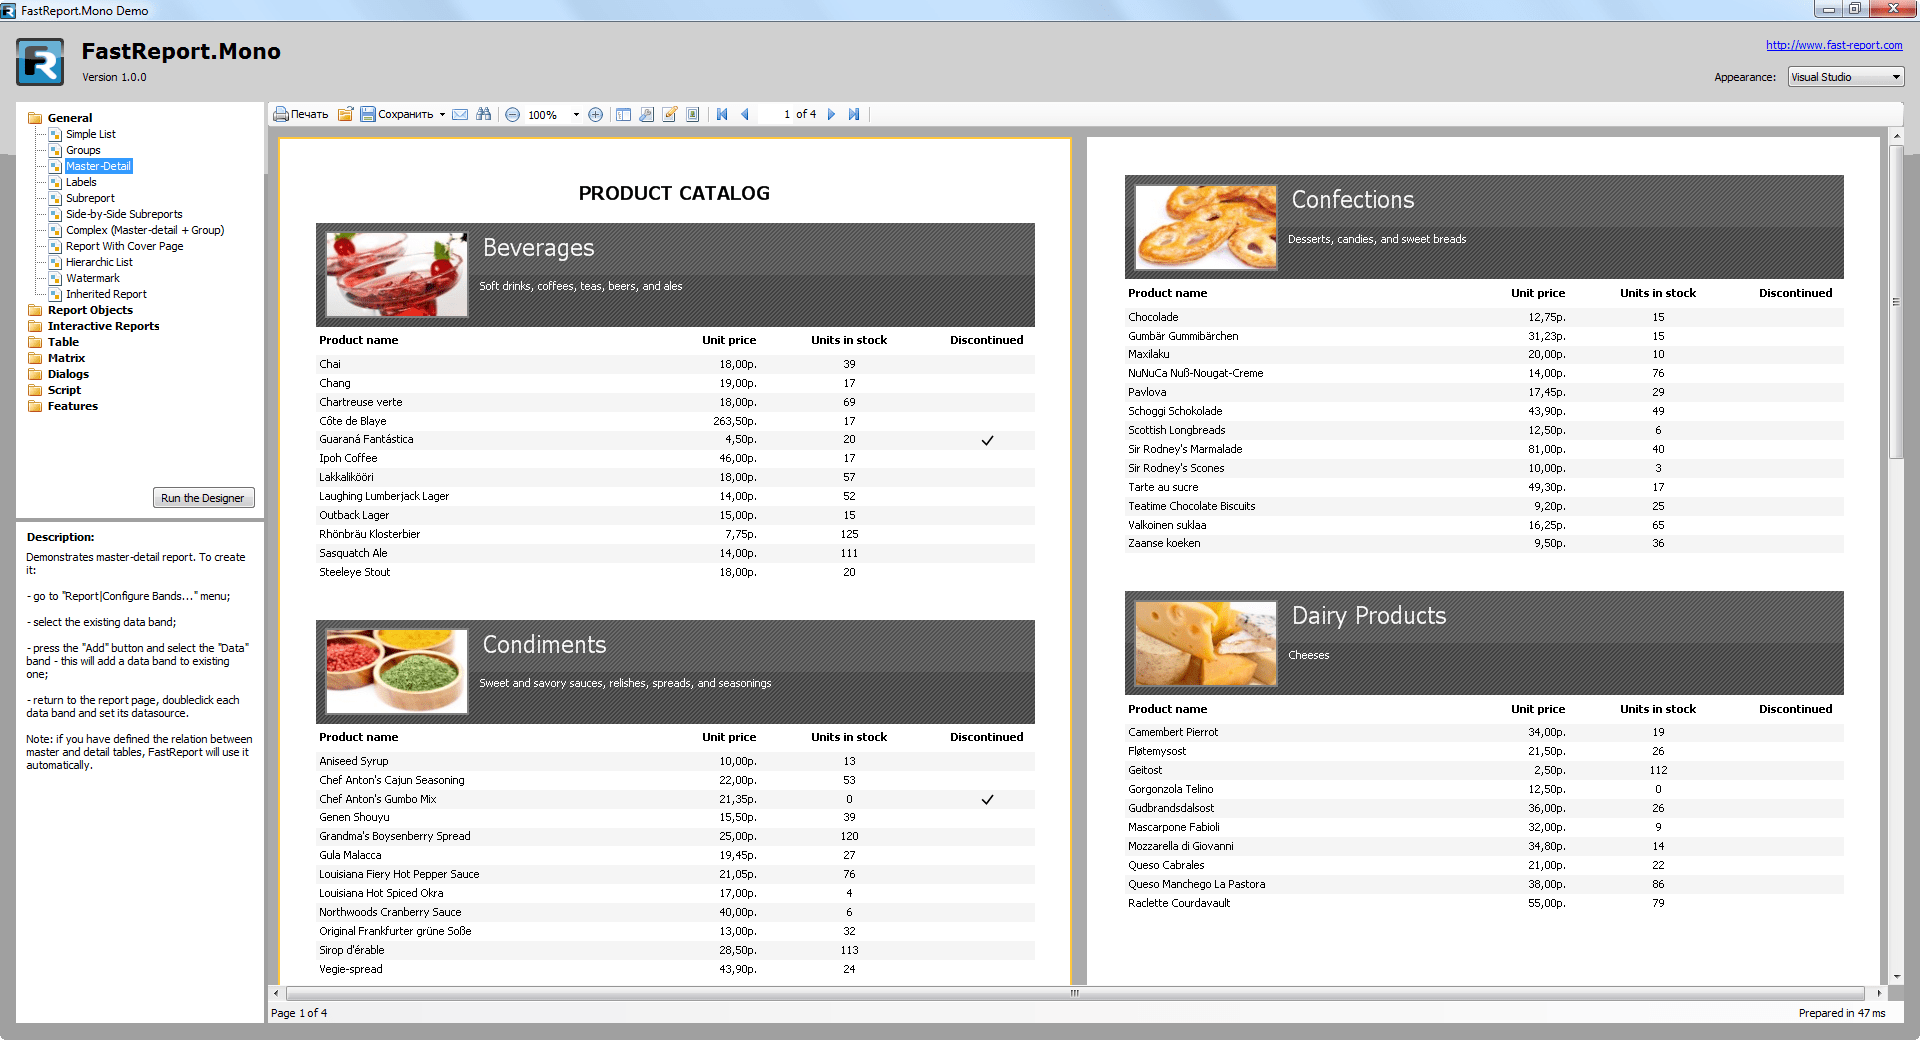
Task: Click the Guaraná Fantástica discontinued checkmark
Action: coord(987,440)
